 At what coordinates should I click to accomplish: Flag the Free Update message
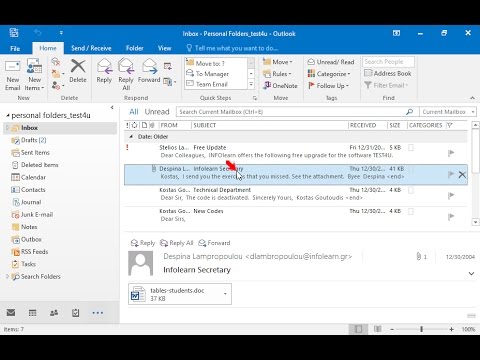point(451,153)
